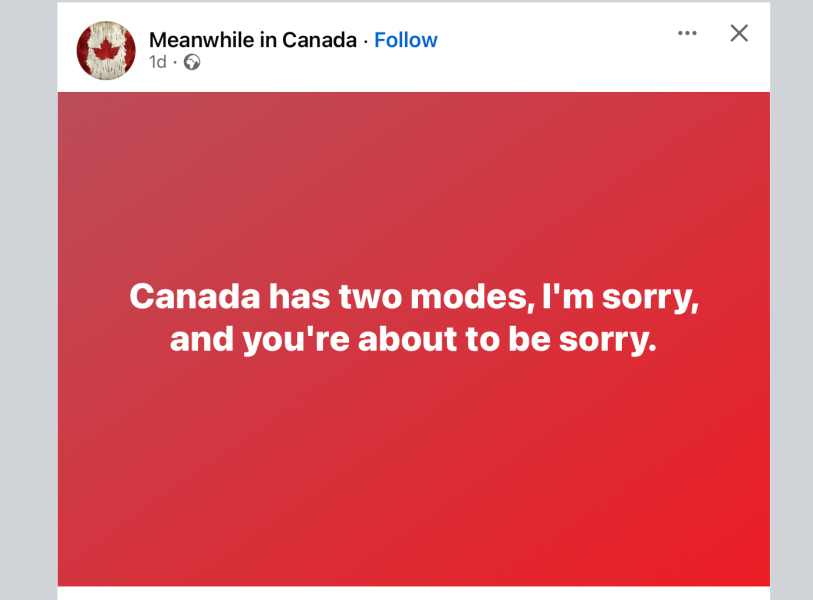Image resolution: width=813 pixels, height=600 pixels.
Task: Click the Canada flag profile avatar
Action: [x=106, y=50]
